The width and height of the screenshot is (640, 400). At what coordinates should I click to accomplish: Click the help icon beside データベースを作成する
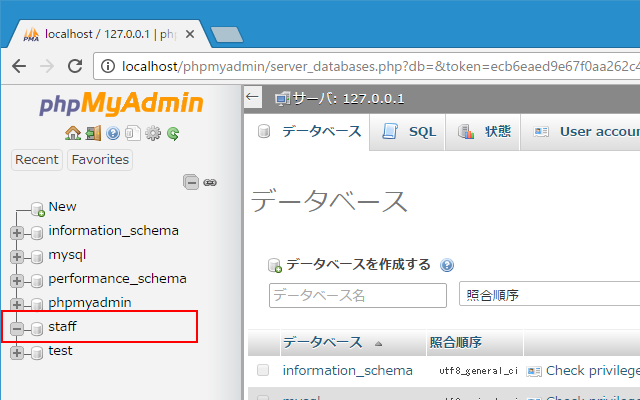[447, 265]
